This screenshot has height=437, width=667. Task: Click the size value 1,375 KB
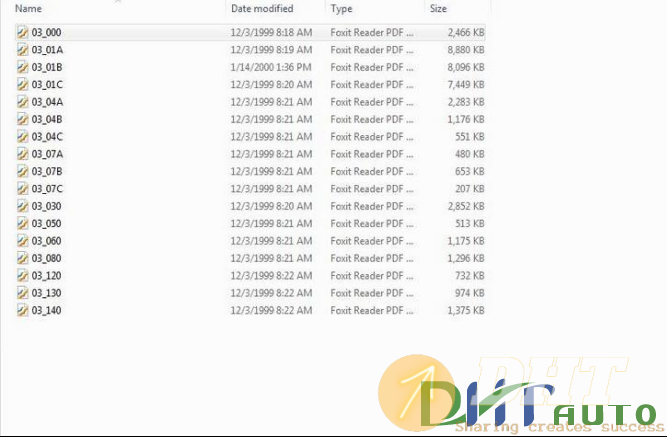466,310
